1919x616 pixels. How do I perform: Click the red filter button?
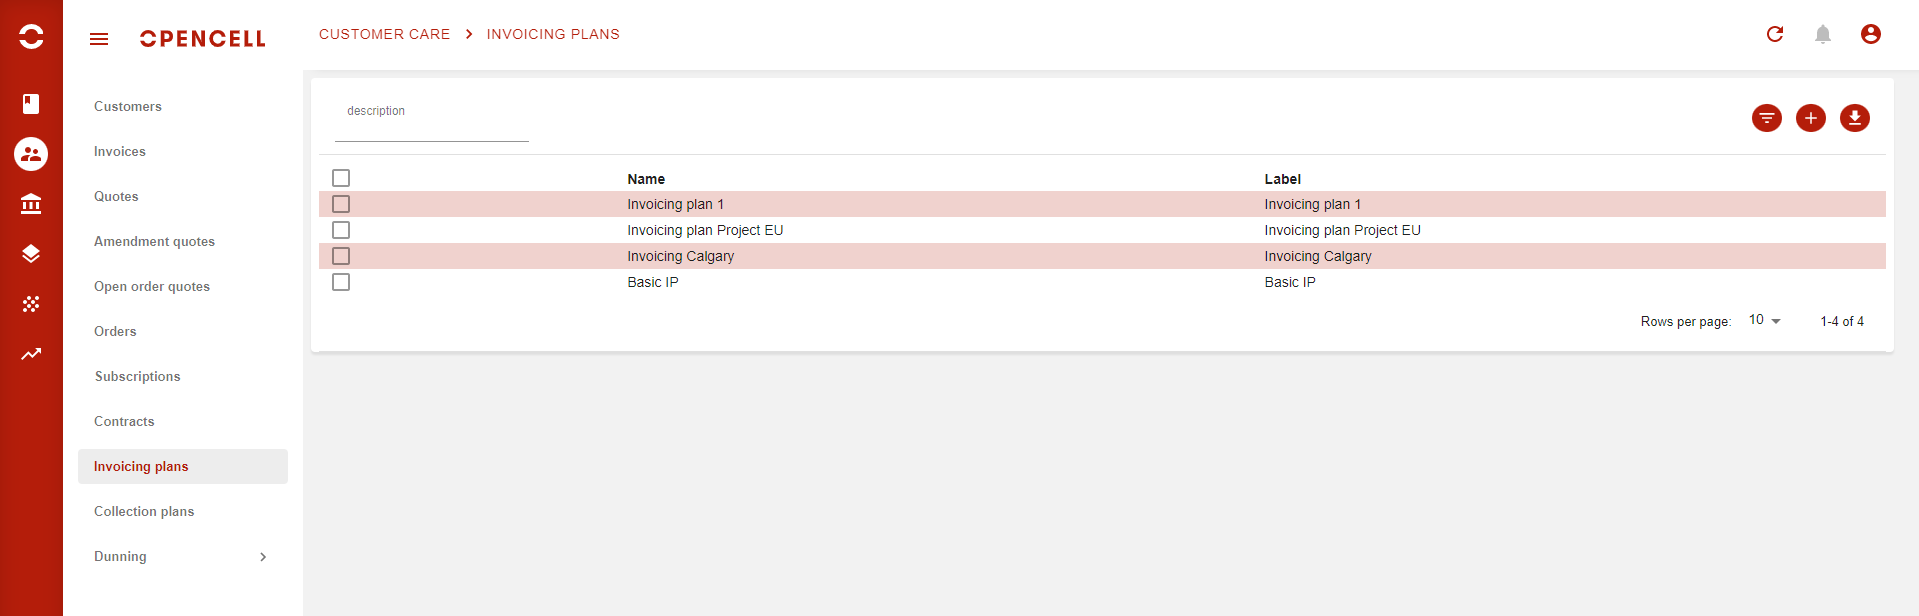(x=1767, y=118)
